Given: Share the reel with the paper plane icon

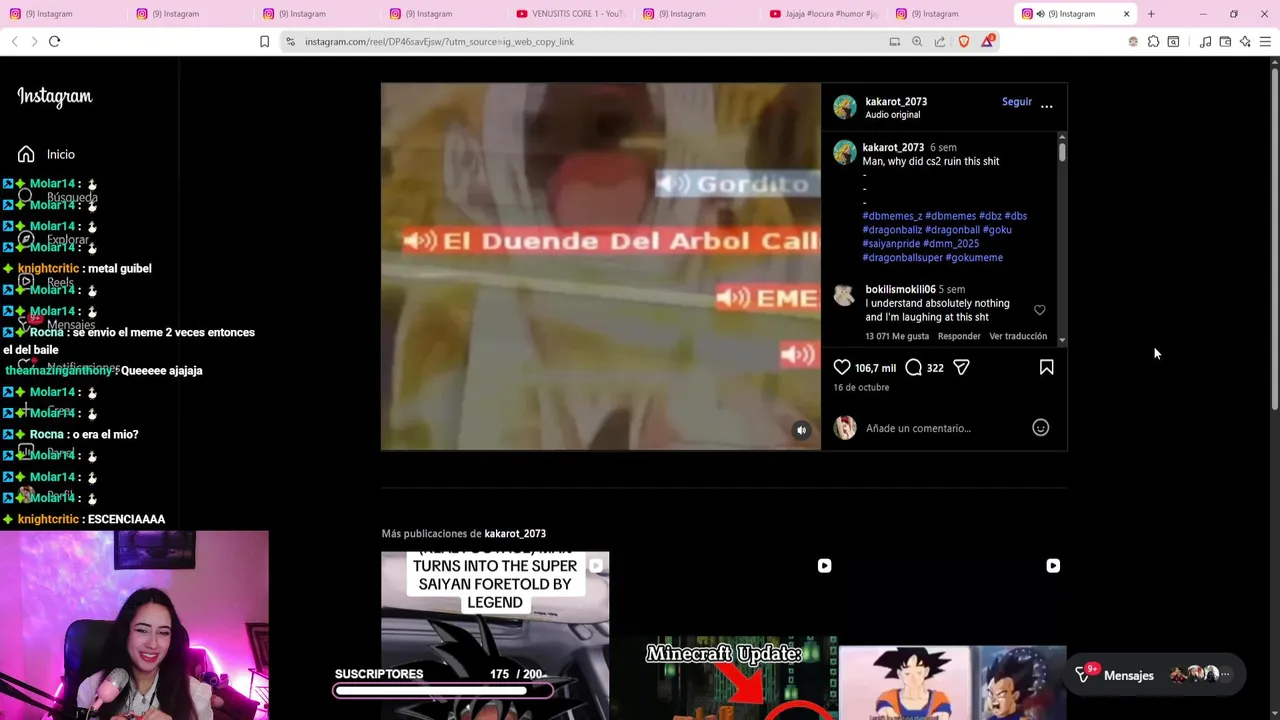Looking at the screenshot, I should [961, 367].
